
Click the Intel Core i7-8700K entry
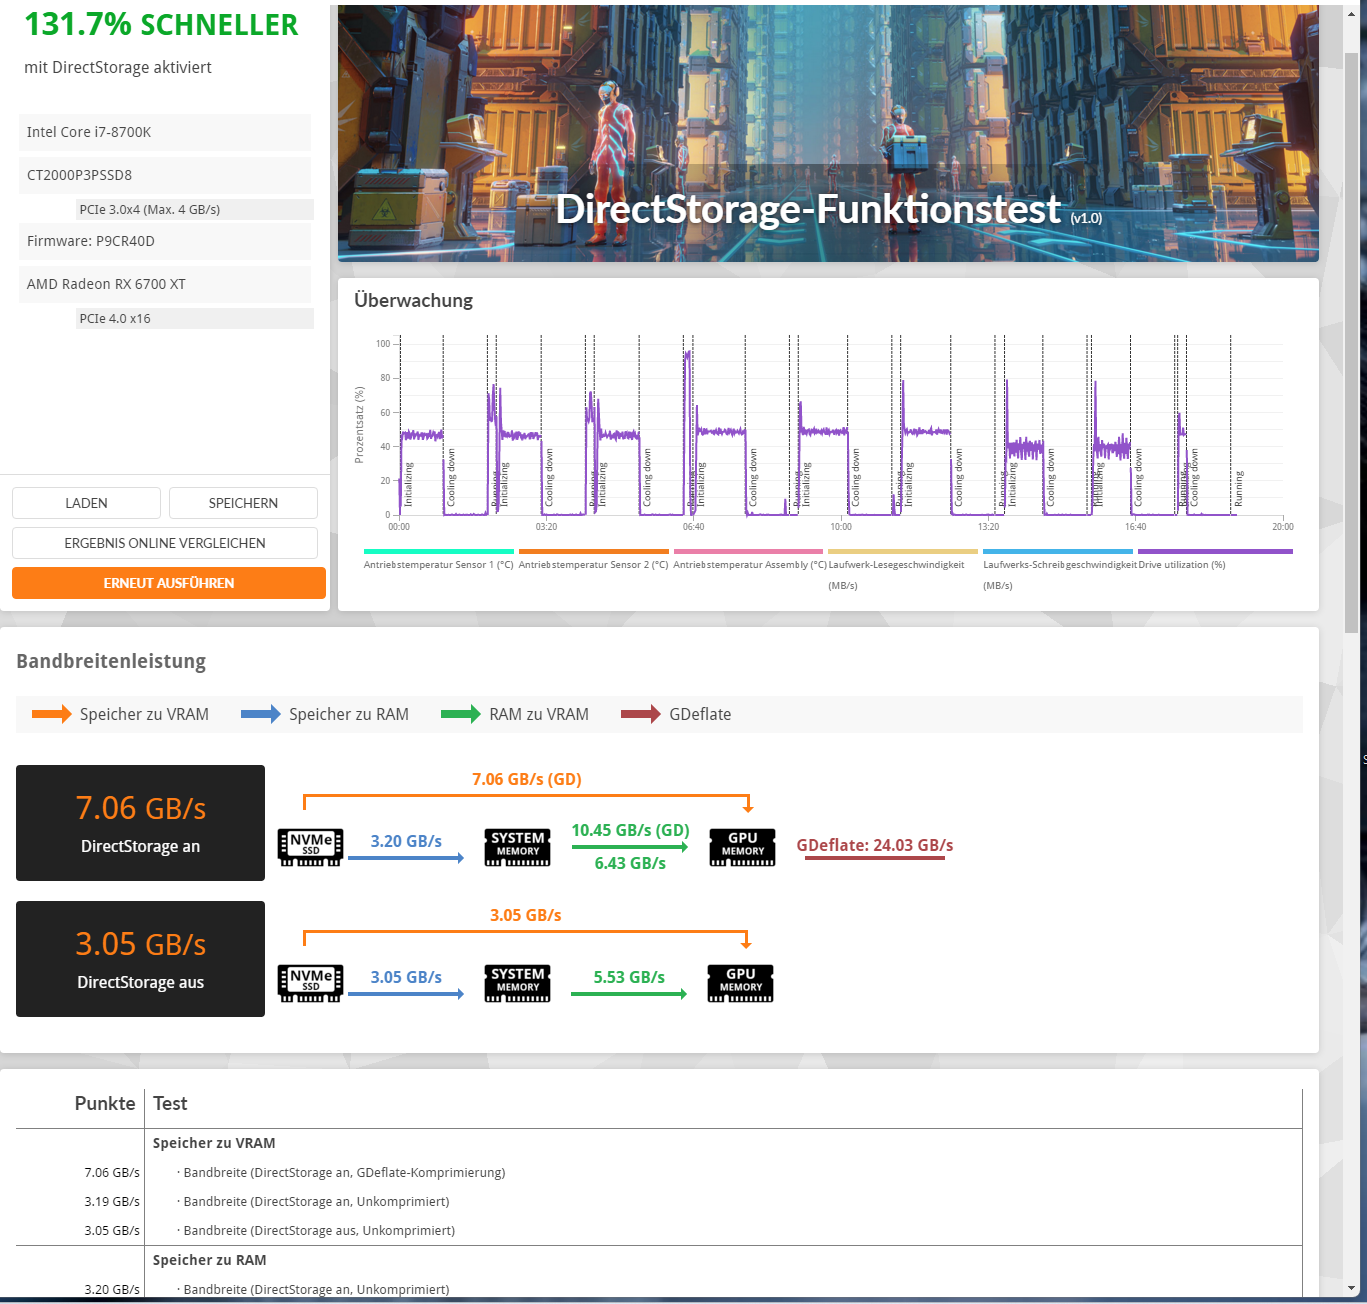coord(165,132)
